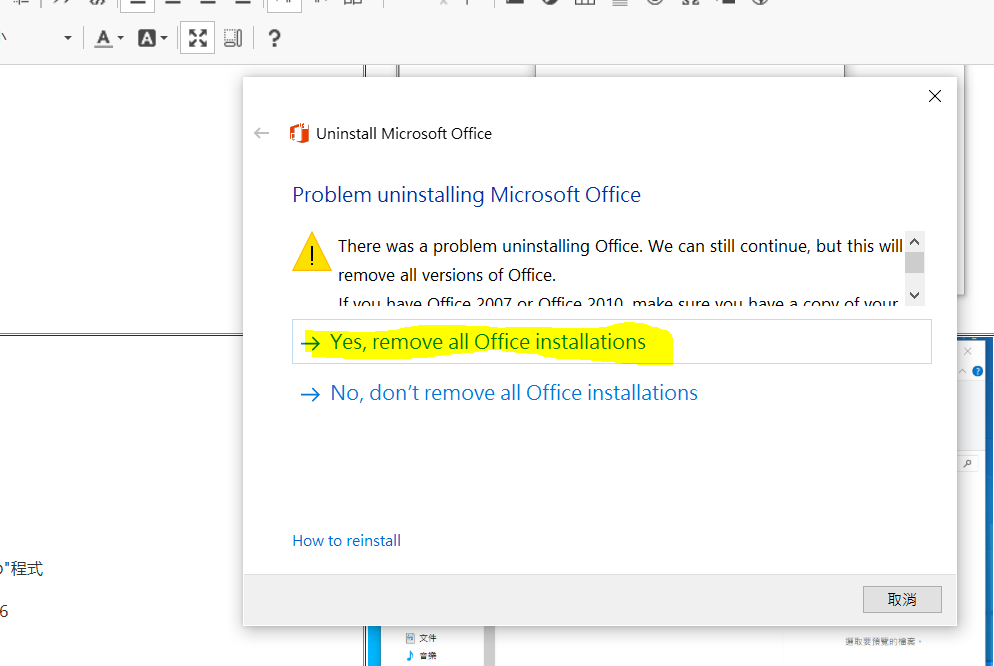
Task: Expand the background color dropdown arrow
Action: [164, 39]
